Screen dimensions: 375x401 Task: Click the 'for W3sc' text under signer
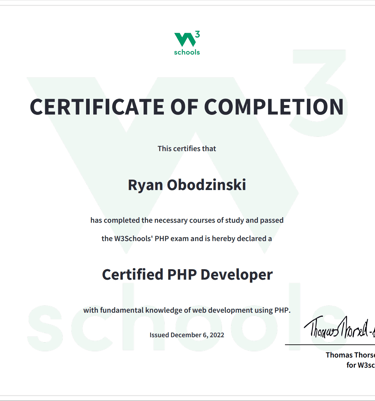(361, 365)
